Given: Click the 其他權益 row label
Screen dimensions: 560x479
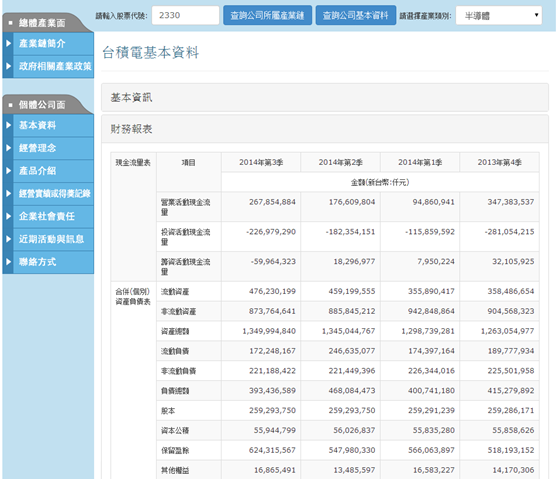Looking at the screenshot, I should click(x=175, y=470).
